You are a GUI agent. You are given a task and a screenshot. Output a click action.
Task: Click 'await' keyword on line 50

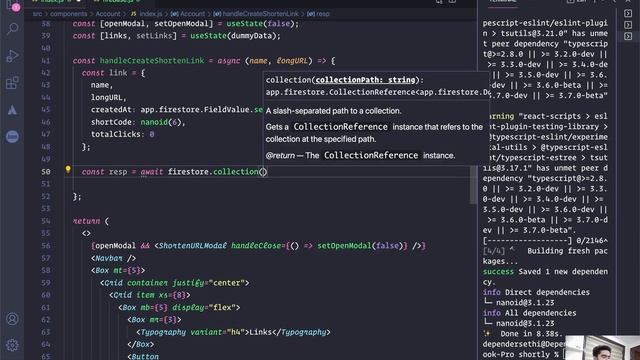pyautogui.click(x=152, y=172)
